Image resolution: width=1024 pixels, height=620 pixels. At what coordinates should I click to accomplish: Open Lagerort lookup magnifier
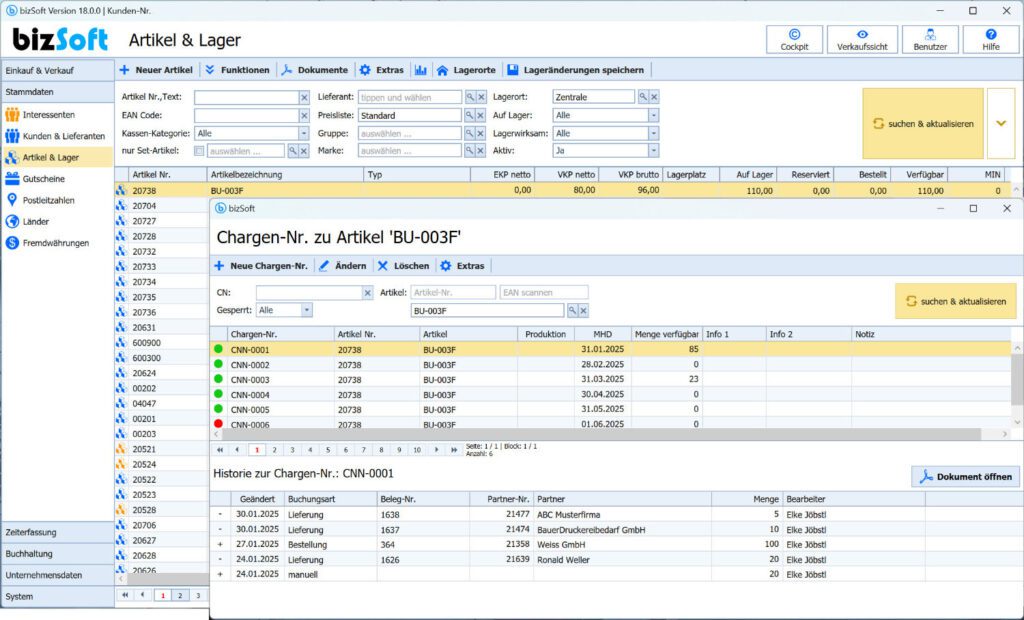(x=643, y=97)
